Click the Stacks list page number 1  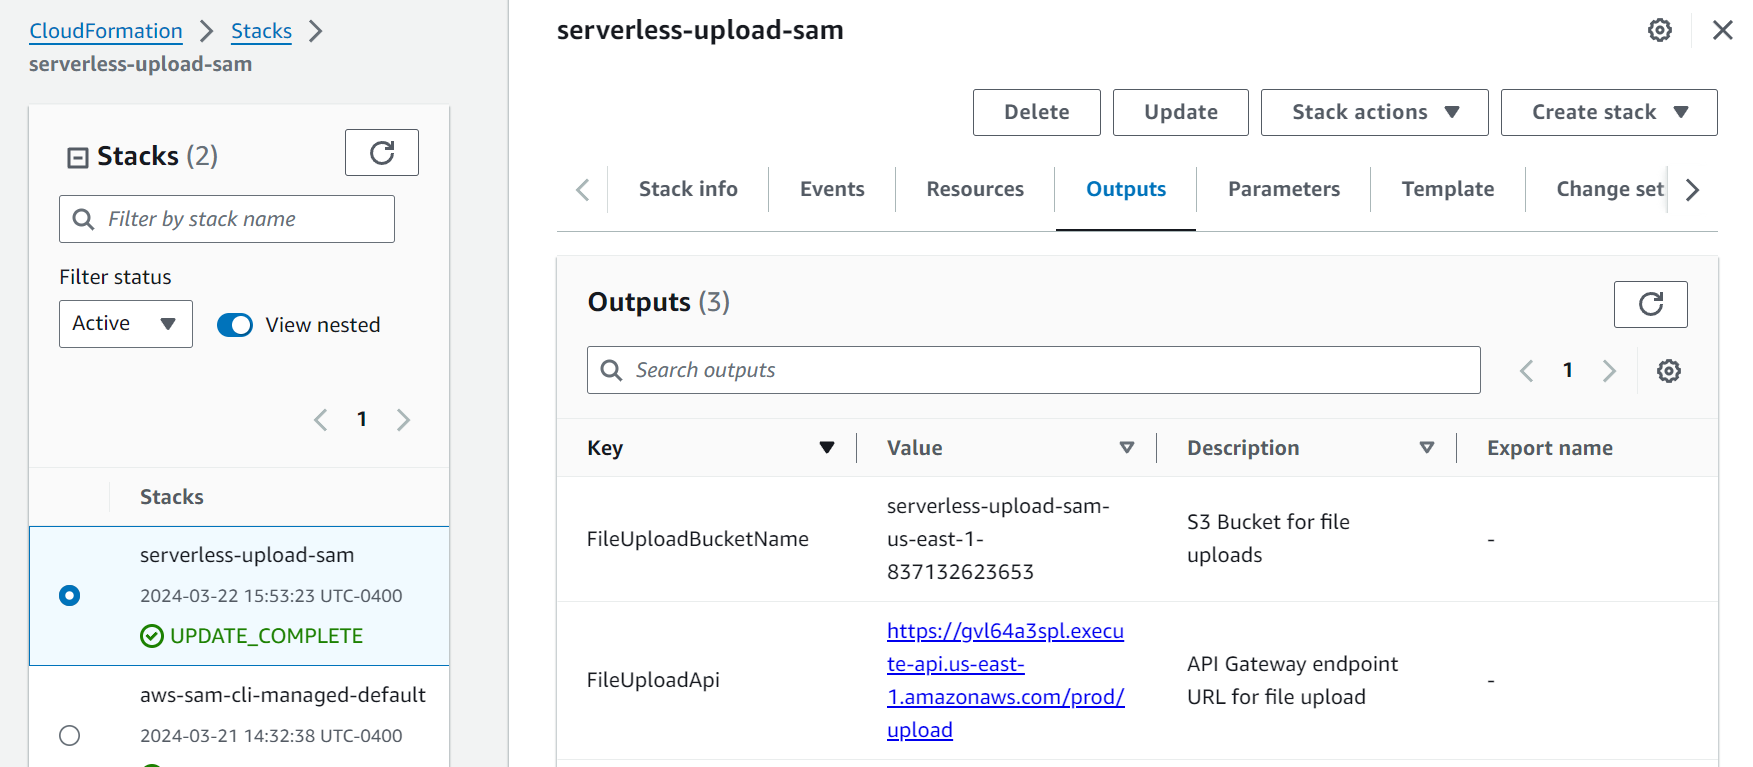pyautogui.click(x=362, y=419)
